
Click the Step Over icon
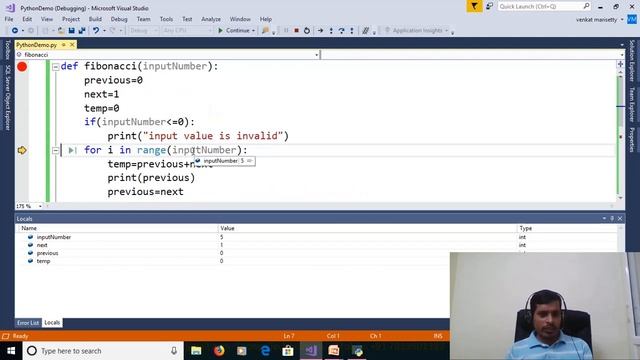pos(342,31)
